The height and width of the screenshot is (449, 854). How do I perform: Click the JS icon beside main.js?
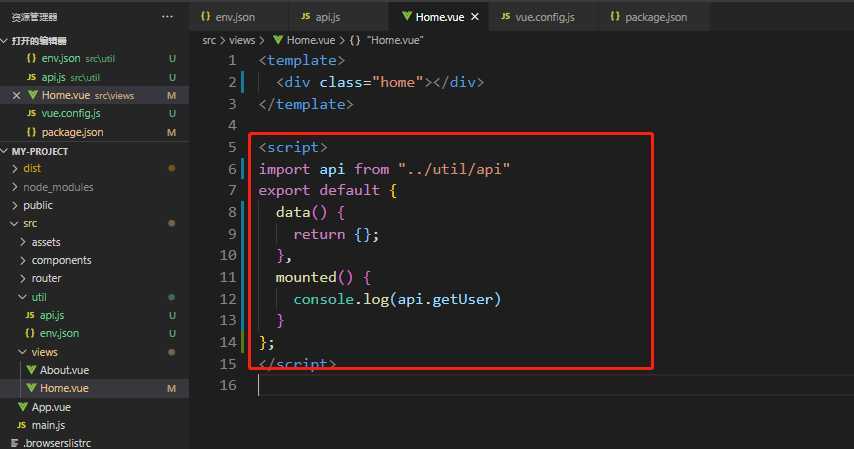tap(21, 425)
